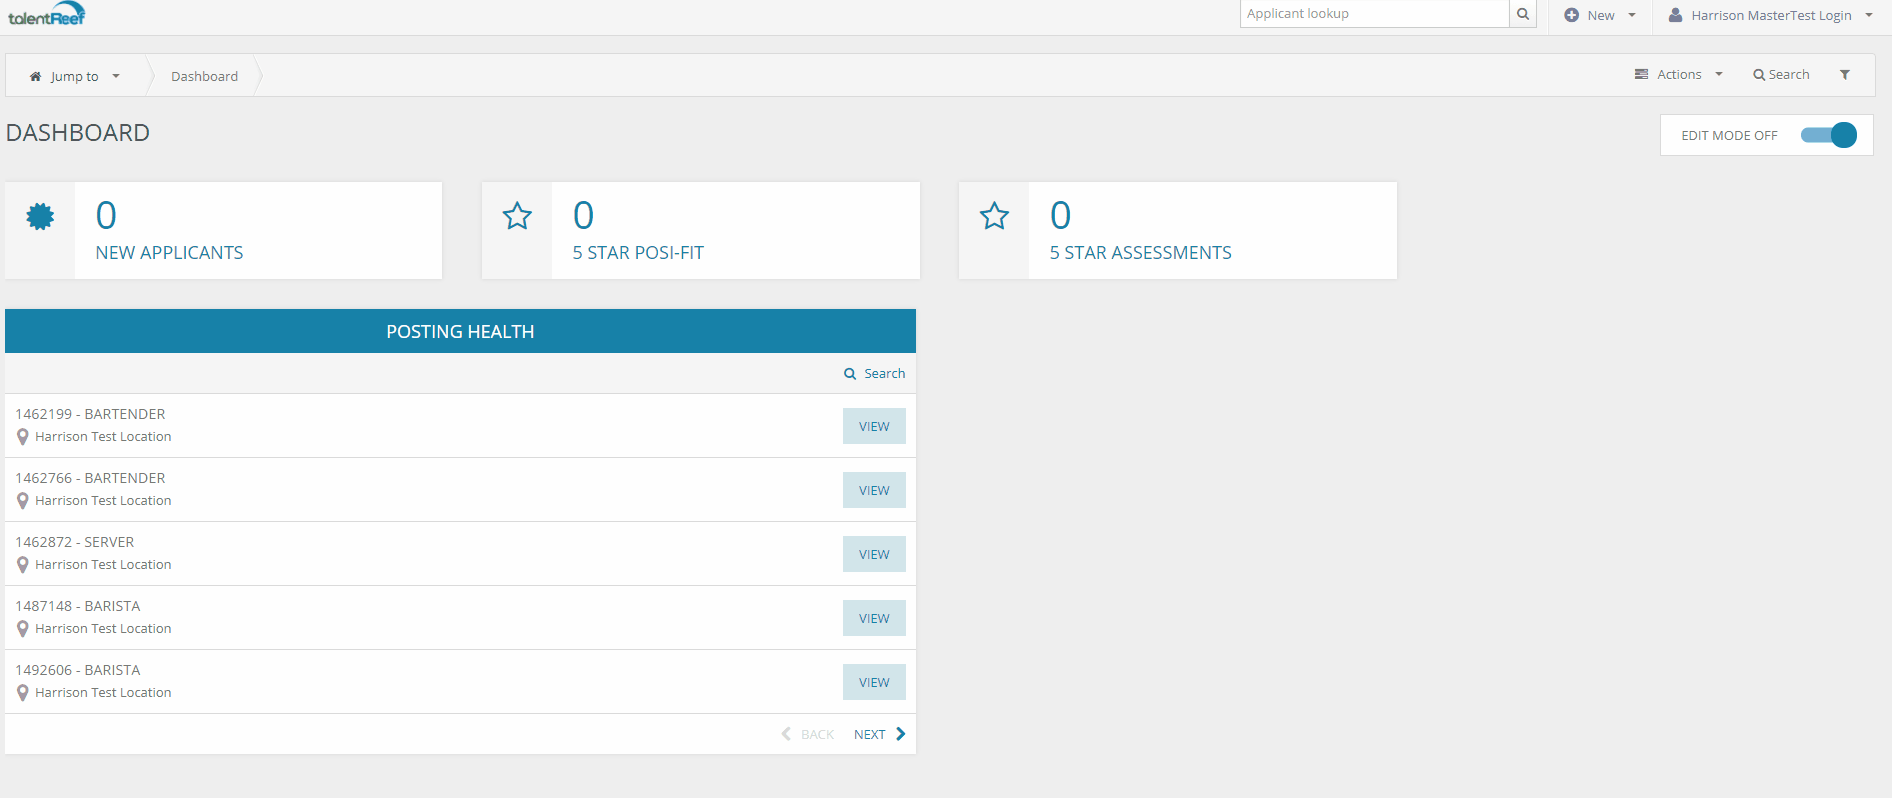Open the Jump to dropdown
This screenshot has height=798, width=1892.
75,76
